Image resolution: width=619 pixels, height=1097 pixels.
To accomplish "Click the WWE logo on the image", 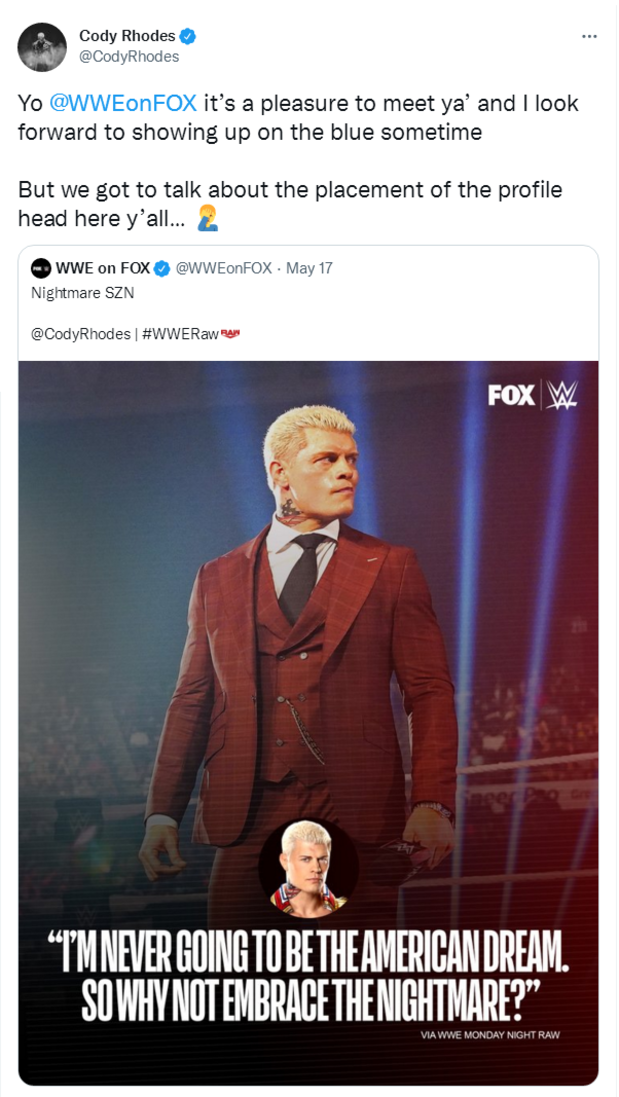I will (x=562, y=396).
